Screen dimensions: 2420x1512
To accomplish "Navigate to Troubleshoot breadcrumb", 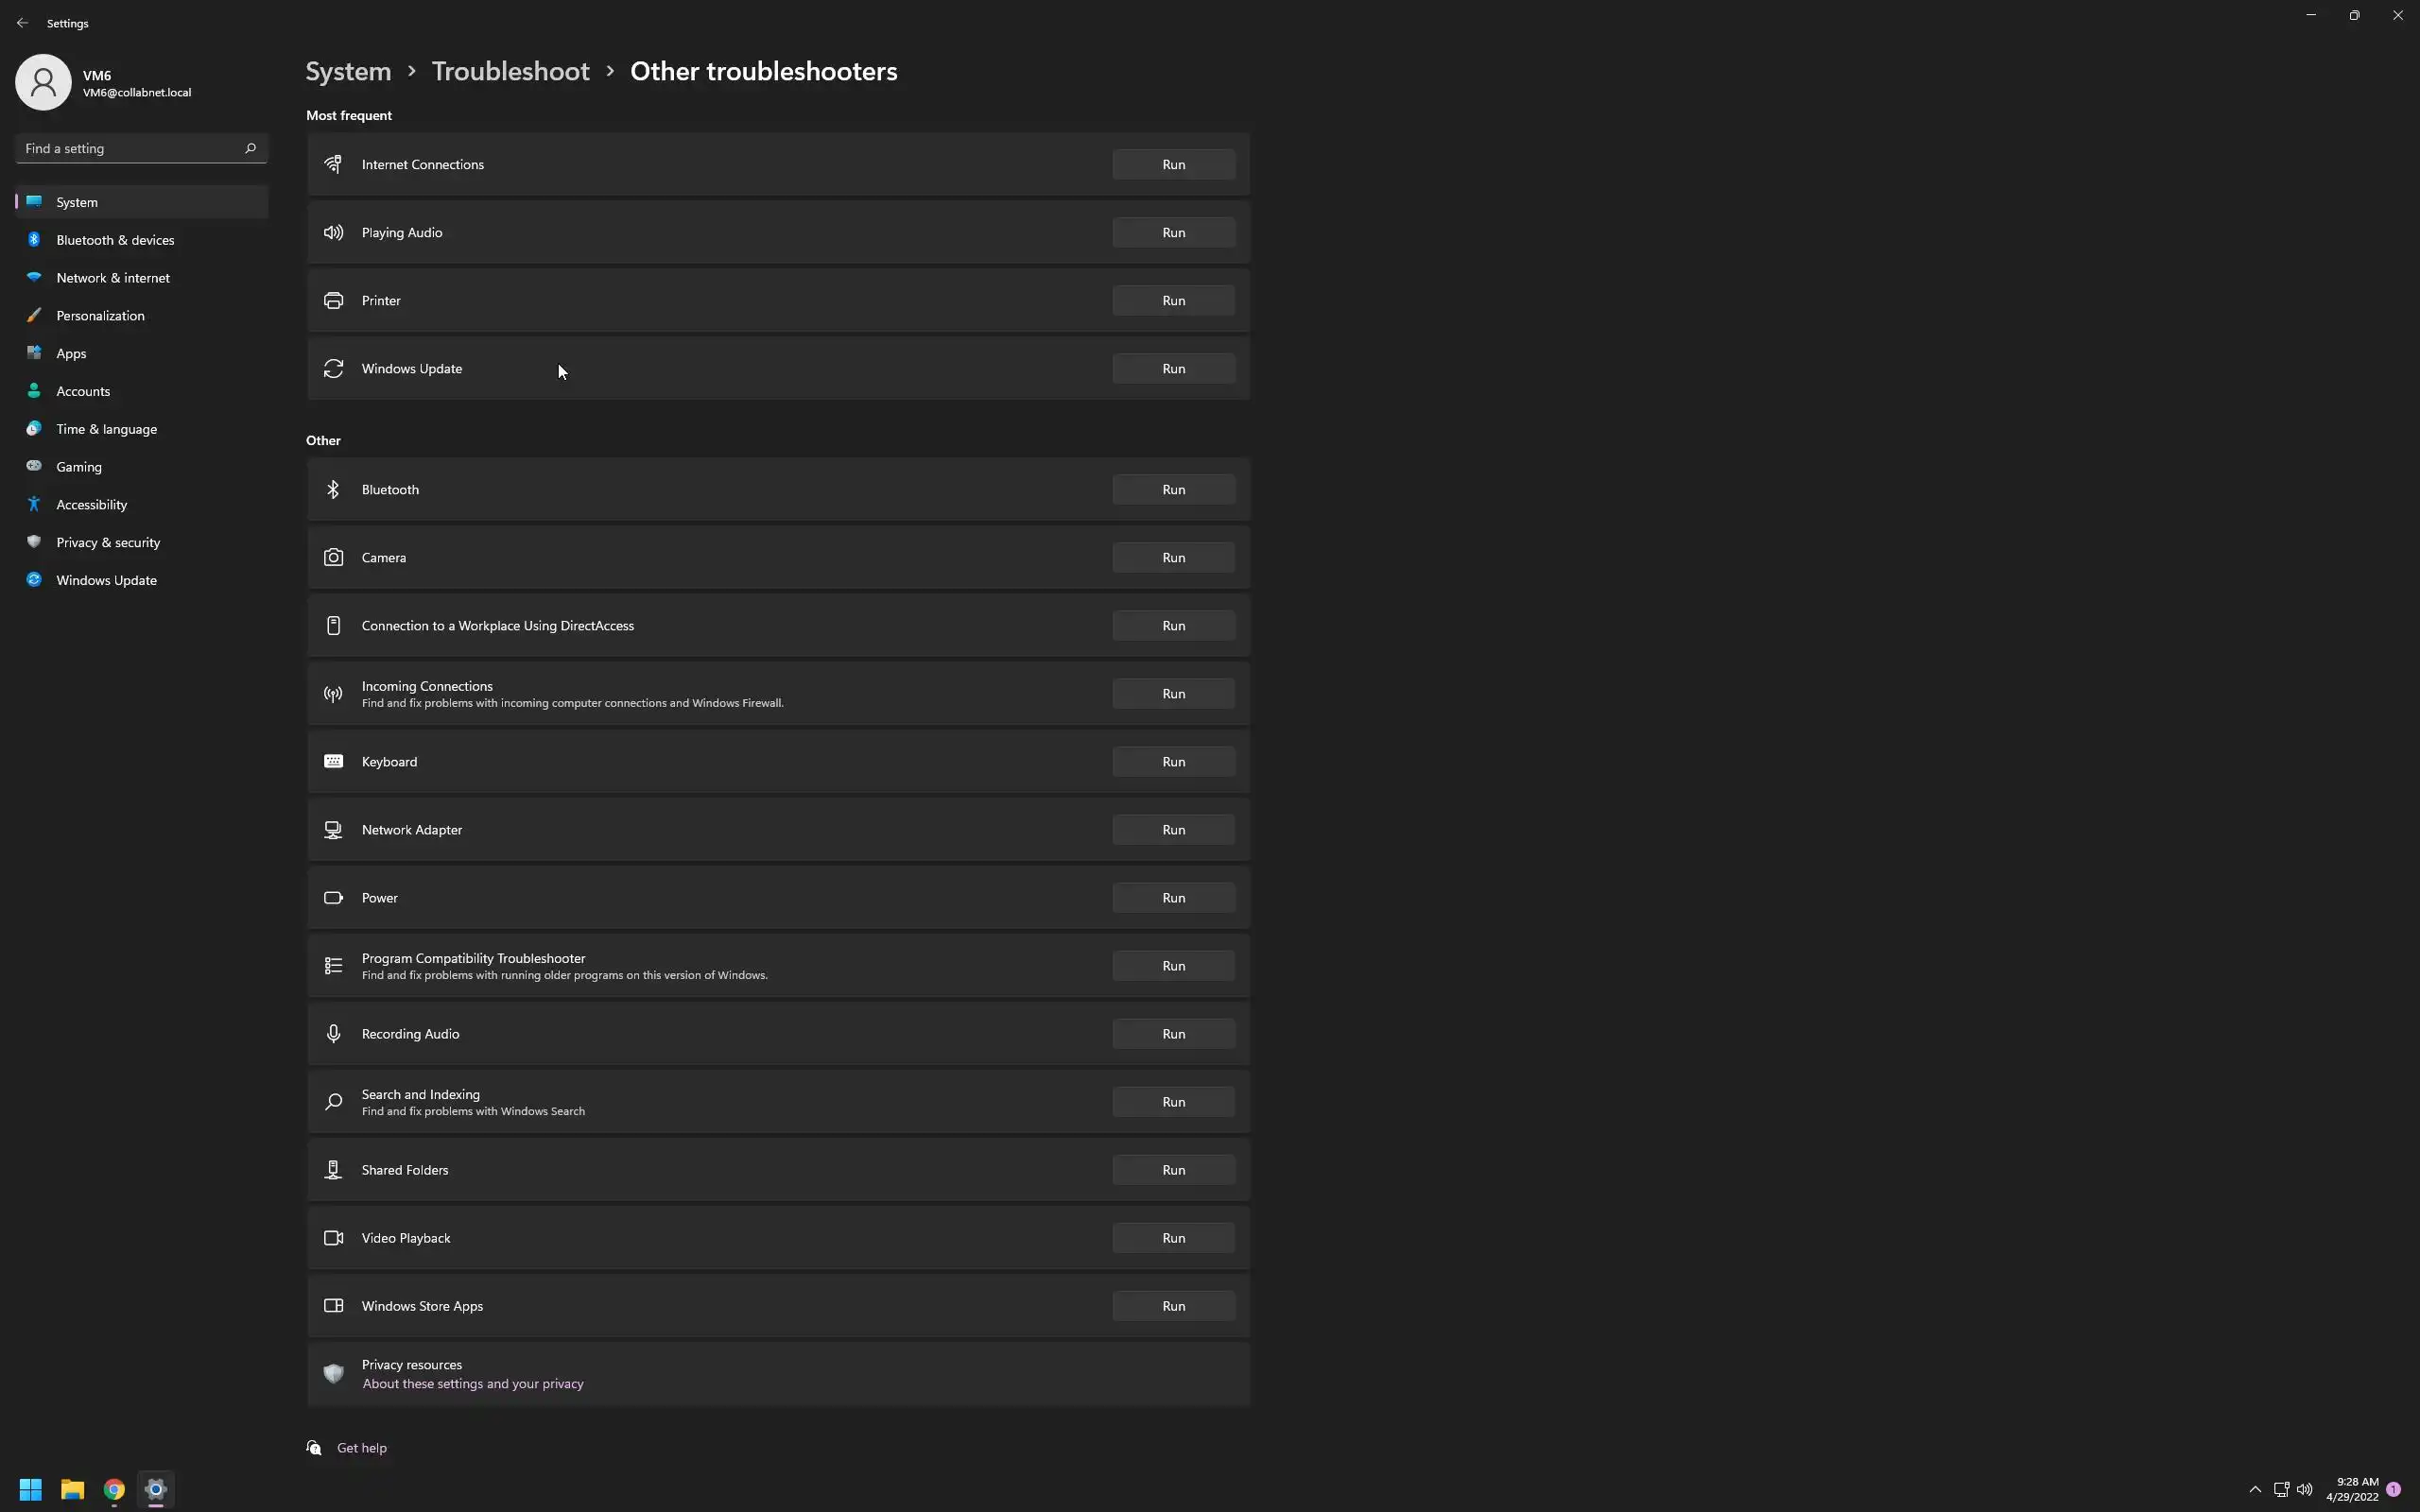I will coord(510,71).
